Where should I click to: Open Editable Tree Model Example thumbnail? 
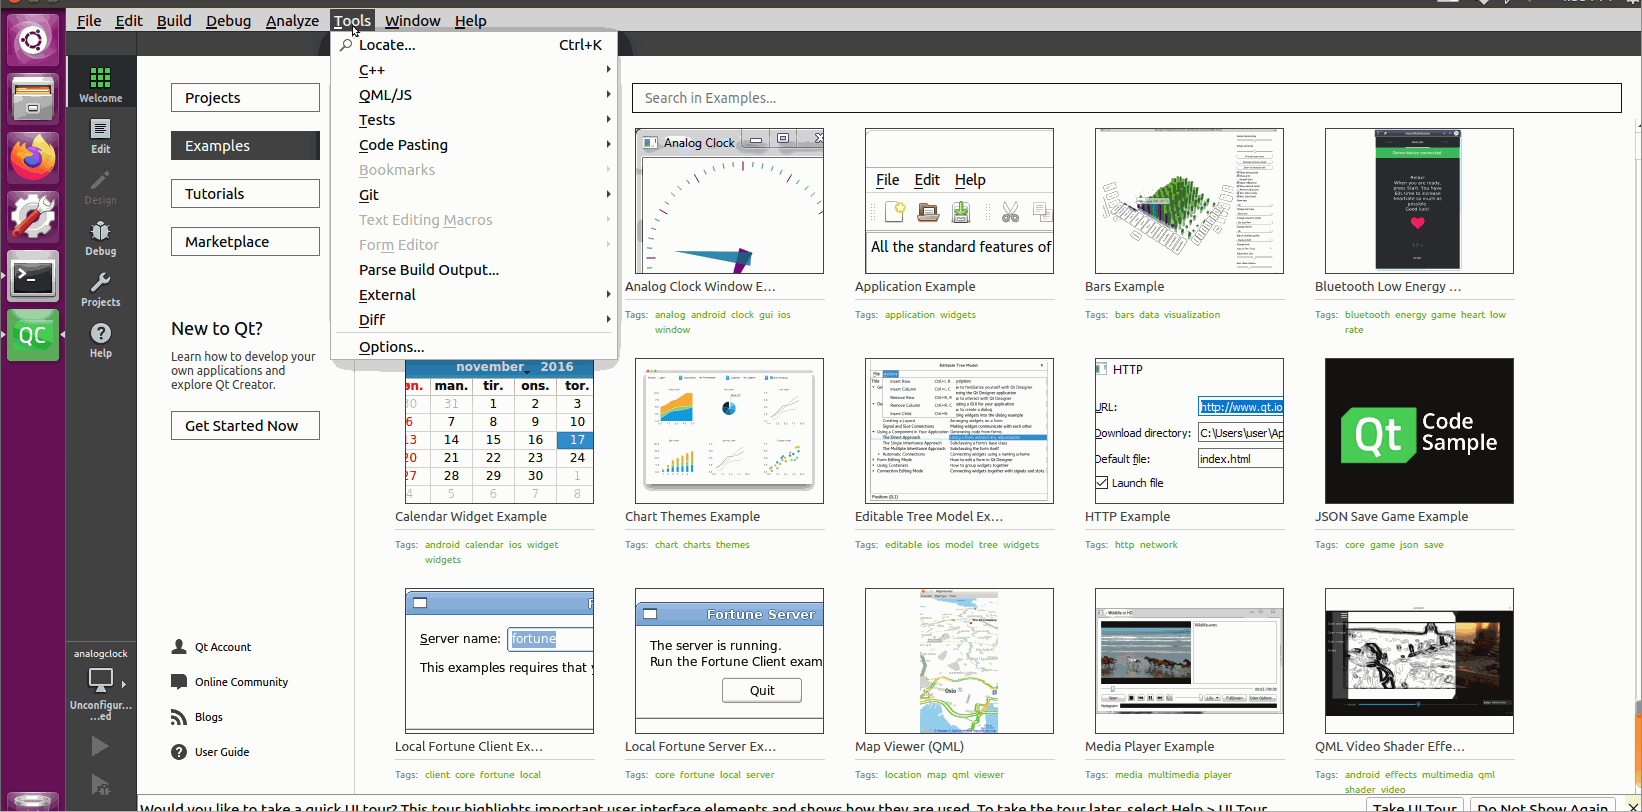point(959,431)
